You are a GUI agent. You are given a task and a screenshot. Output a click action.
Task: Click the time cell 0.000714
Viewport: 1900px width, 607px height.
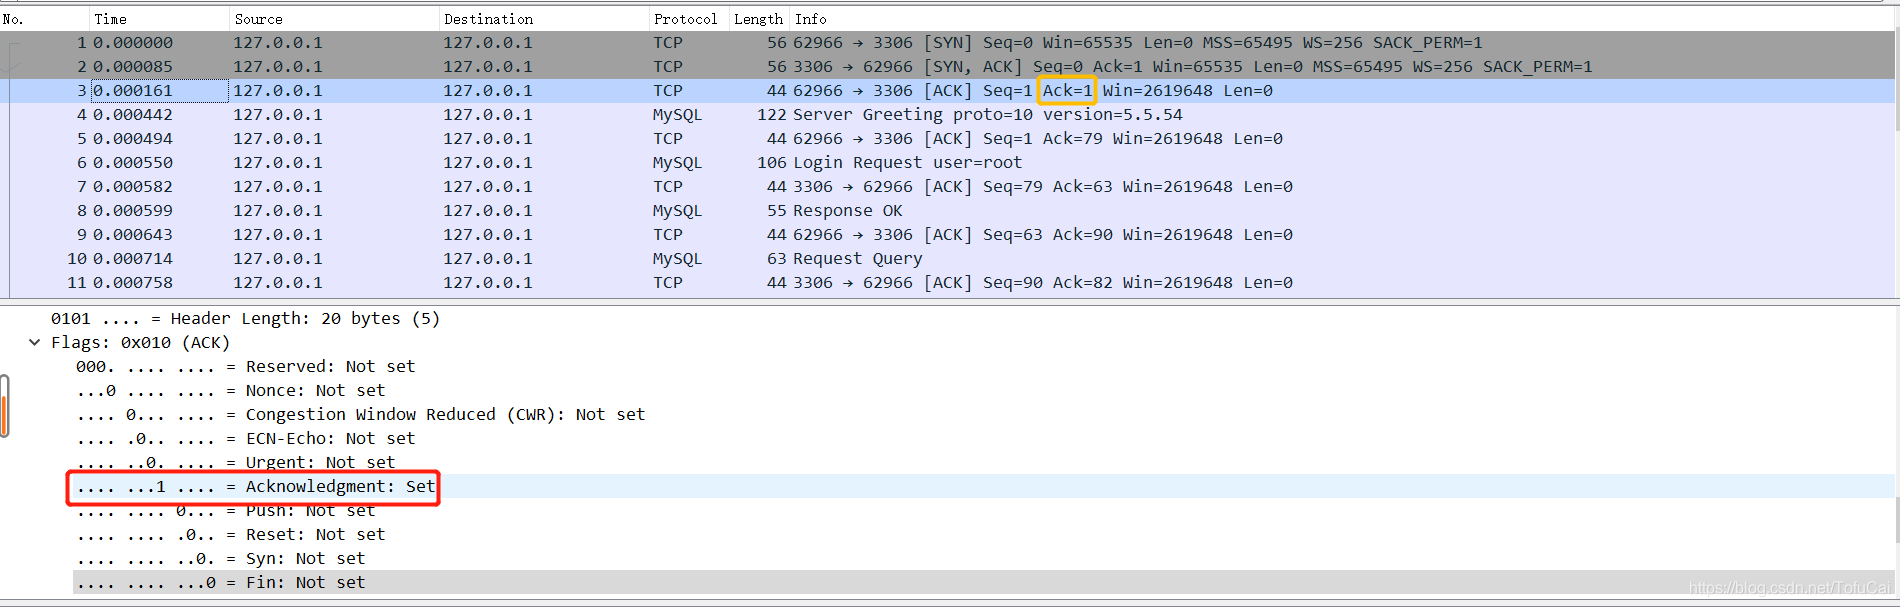tap(132, 259)
